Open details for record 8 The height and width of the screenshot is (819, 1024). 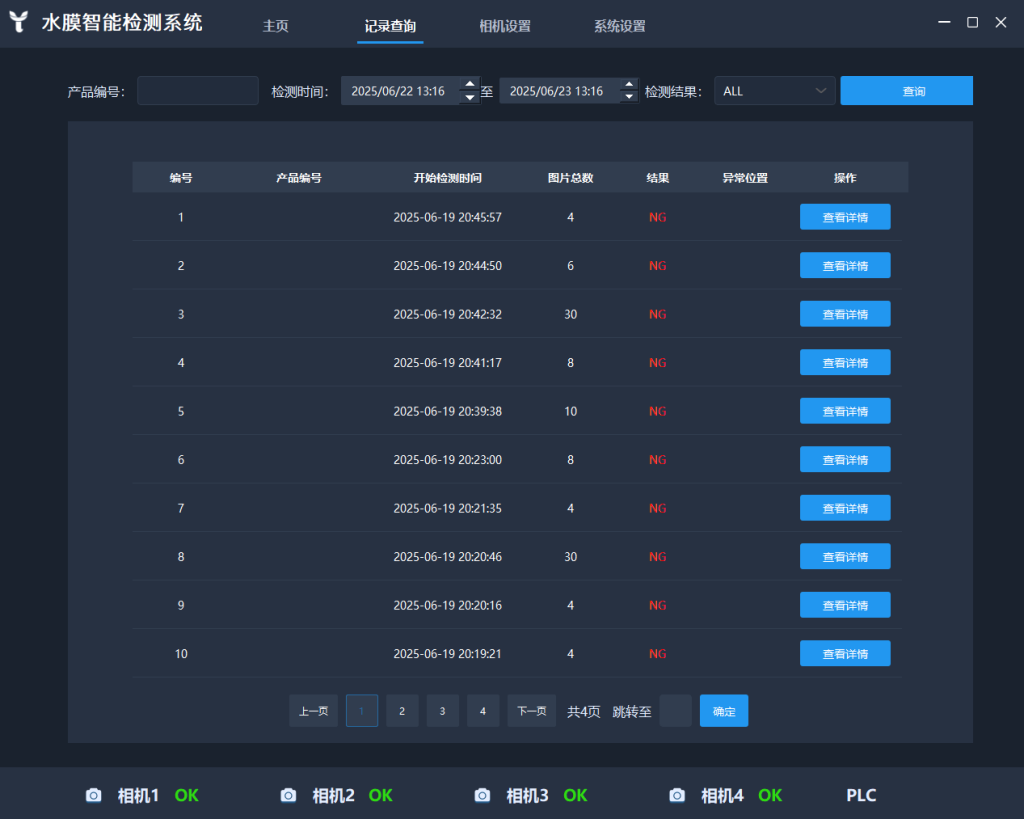[x=845, y=556]
